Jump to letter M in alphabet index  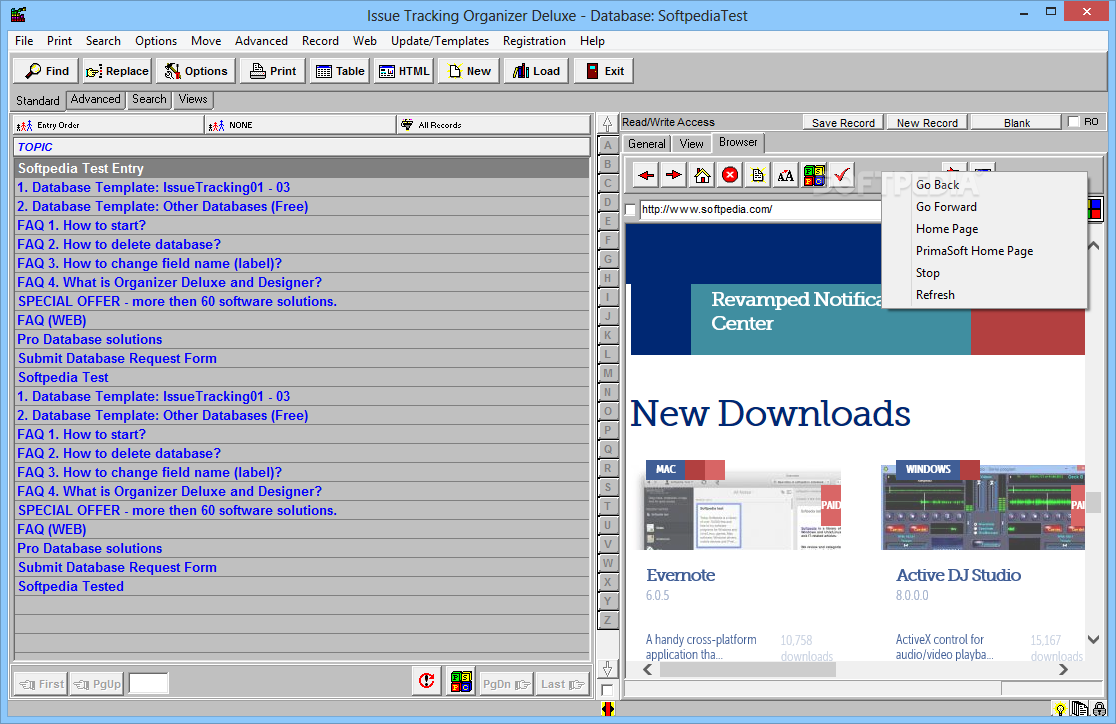coord(607,373)
